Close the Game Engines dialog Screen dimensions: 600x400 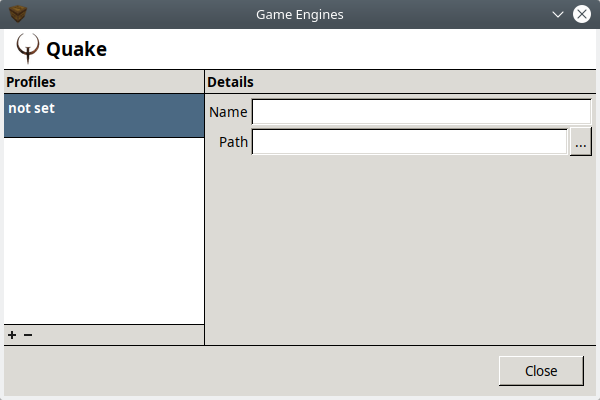[541, 371]
